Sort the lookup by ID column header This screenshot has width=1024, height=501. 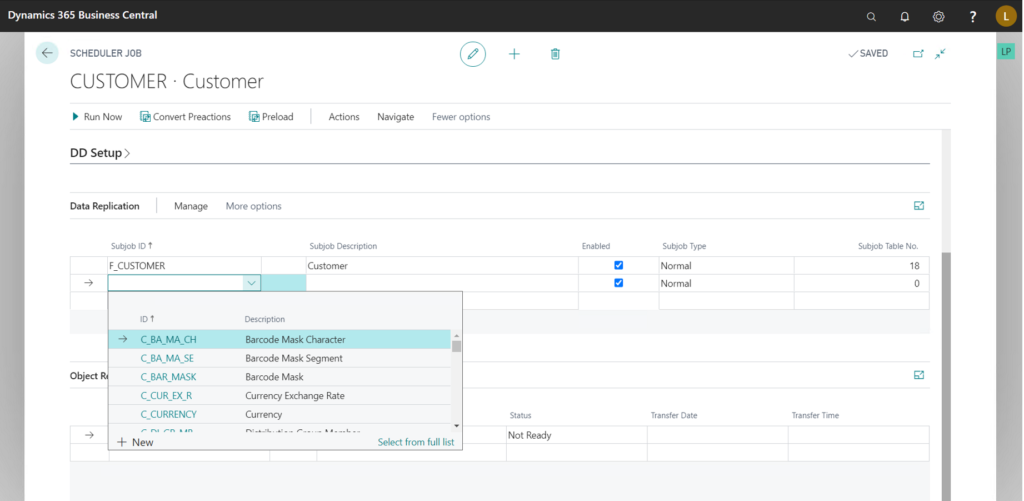147,319
